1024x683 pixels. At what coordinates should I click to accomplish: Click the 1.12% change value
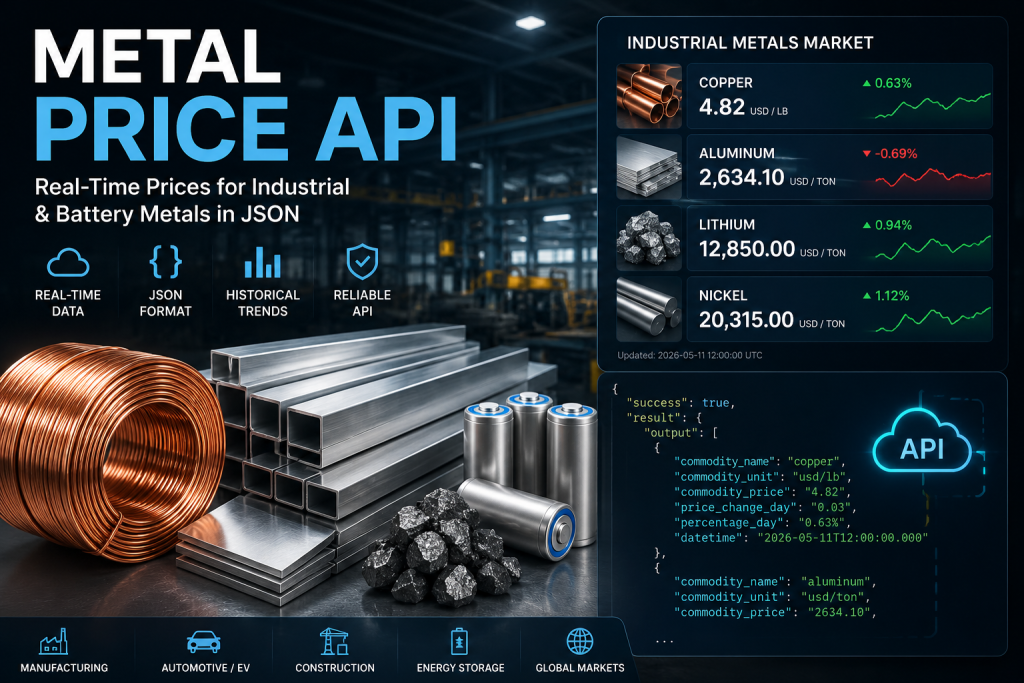(x=891, y=296)
